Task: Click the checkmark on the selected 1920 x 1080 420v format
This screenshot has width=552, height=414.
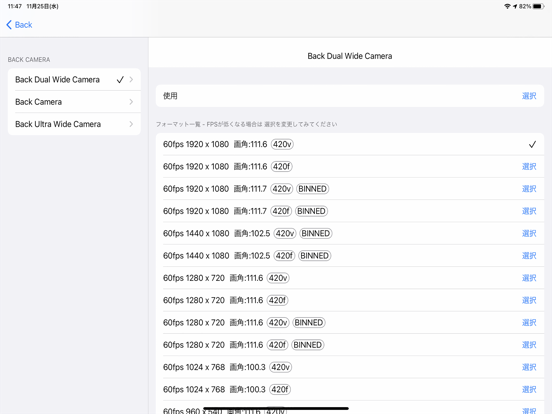Action: pyautogui.click(x=532, y=144)
